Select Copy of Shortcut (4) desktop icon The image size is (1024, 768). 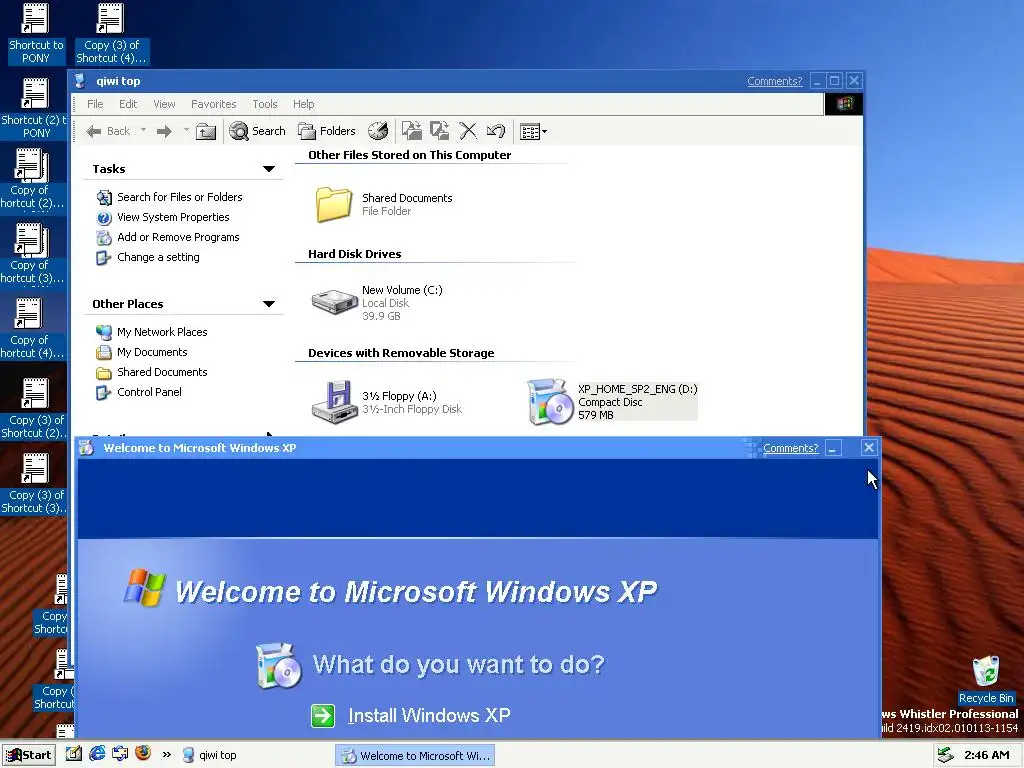tap(33, 329)
